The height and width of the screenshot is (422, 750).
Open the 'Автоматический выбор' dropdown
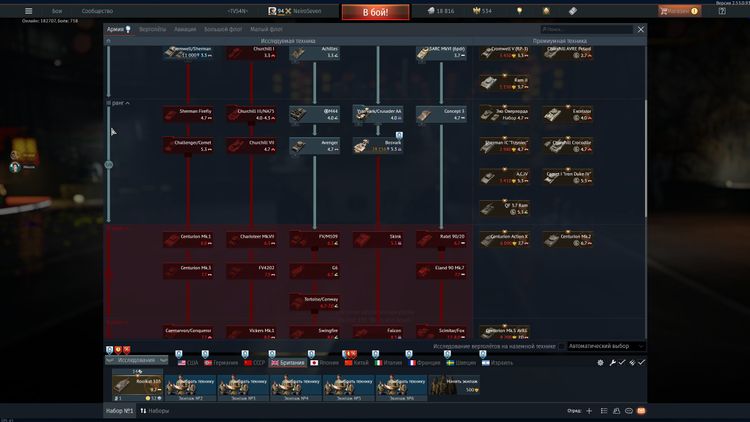(605, 346)
